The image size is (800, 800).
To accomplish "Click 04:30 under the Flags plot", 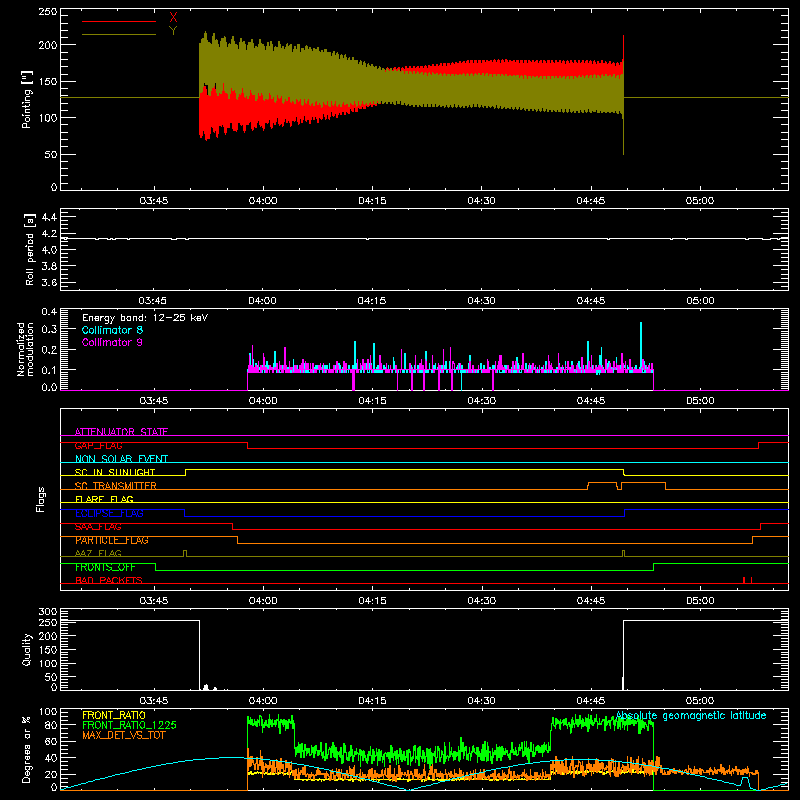I will click(481, 601).
